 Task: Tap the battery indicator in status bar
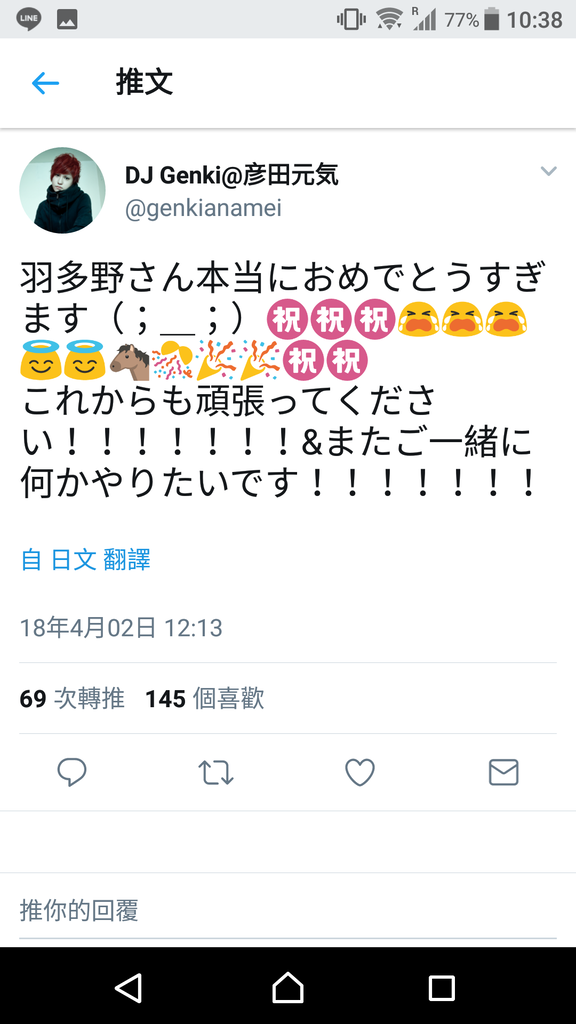492,19
